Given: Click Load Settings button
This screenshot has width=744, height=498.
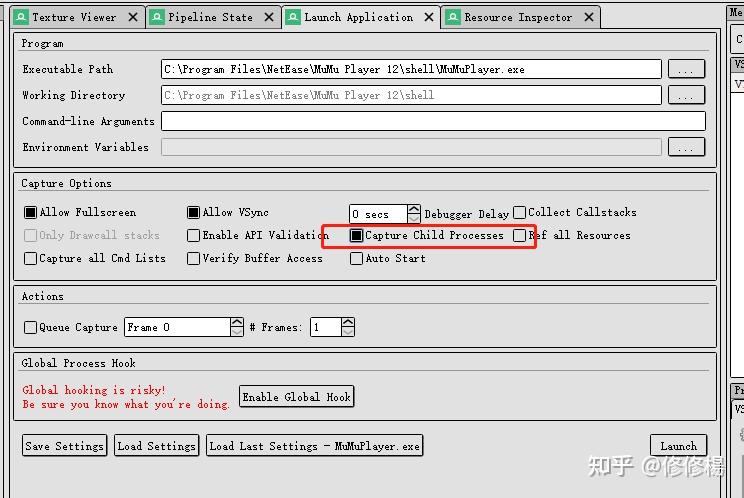Looking at the screenshot, I should coord(157,446).
